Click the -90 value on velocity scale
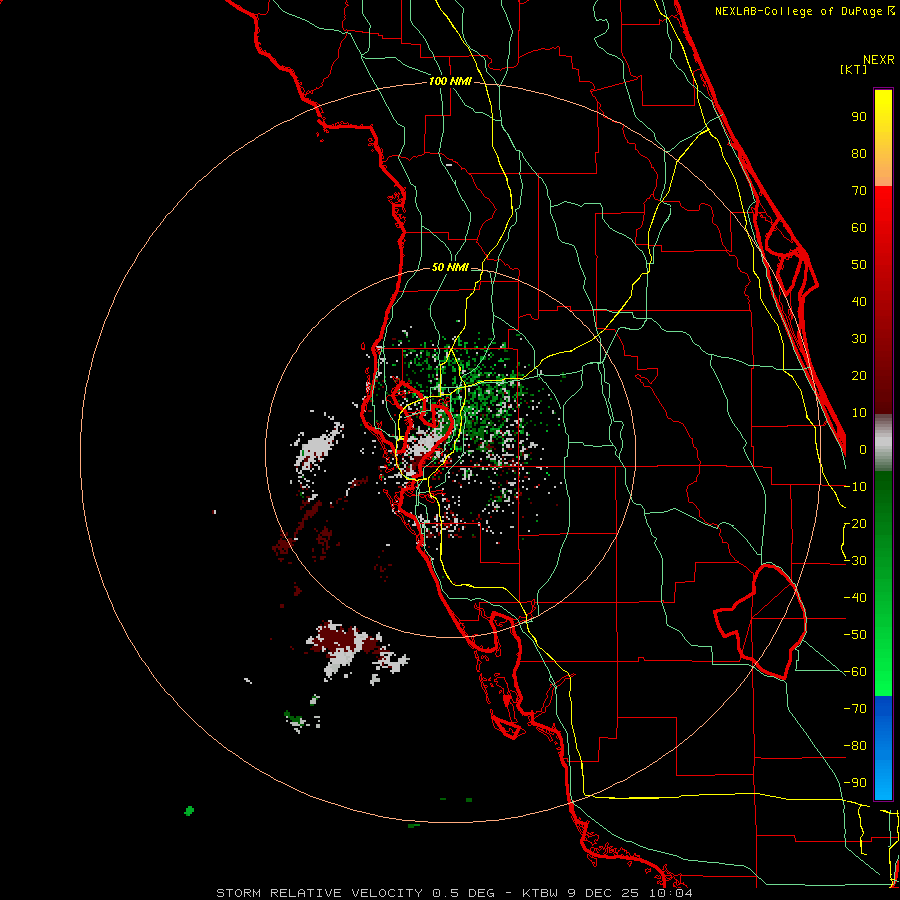 point(855,783)
